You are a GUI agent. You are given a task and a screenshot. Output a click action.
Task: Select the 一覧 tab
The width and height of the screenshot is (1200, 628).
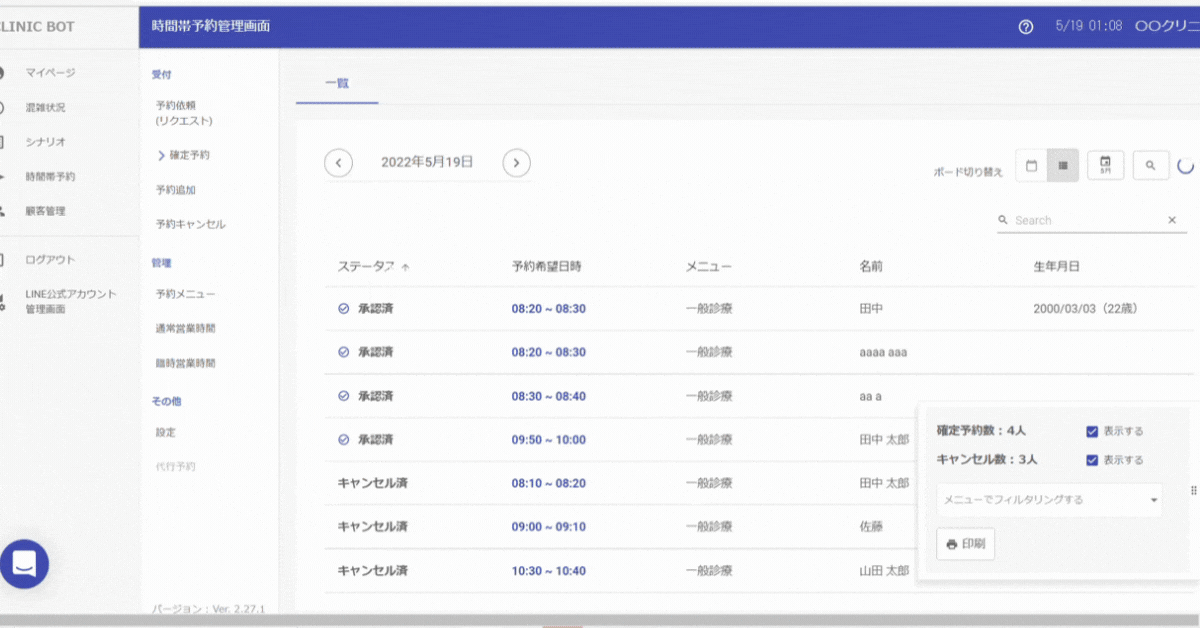(337, 83)
